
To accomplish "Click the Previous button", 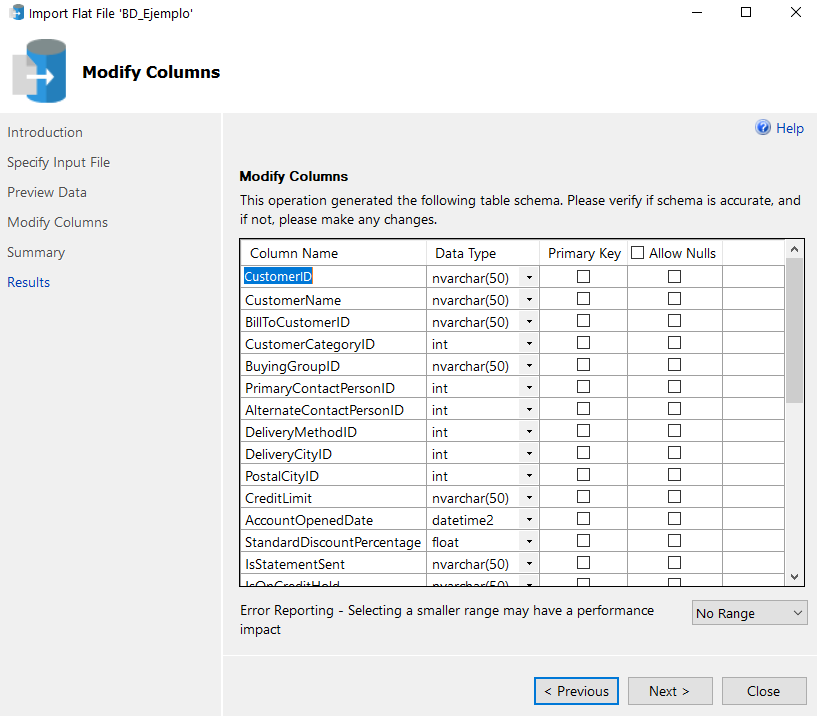I will pyautogui.click(x=576, y=691).
